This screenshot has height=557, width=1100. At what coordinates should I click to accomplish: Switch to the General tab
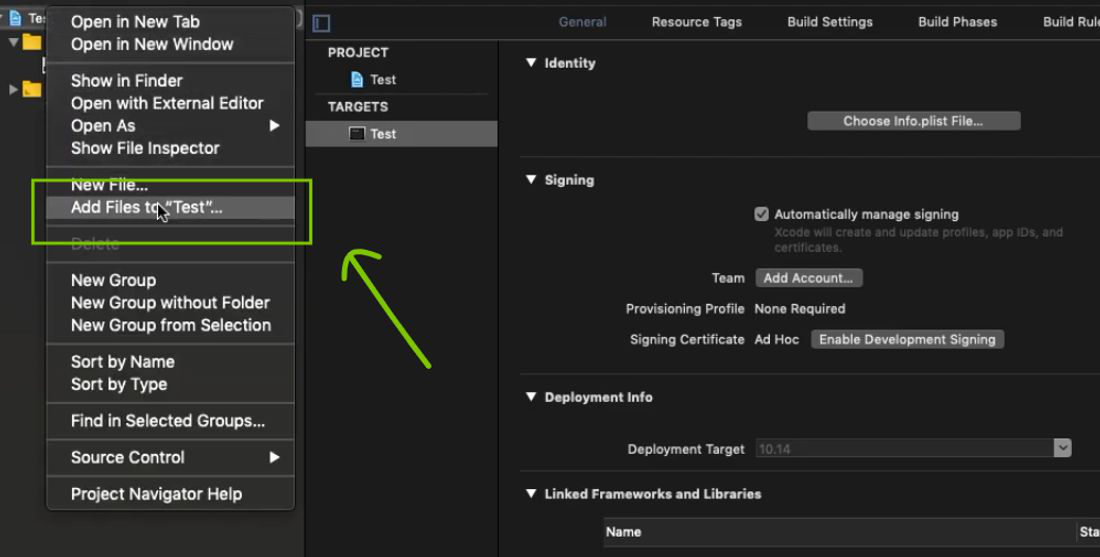point(582,22)
